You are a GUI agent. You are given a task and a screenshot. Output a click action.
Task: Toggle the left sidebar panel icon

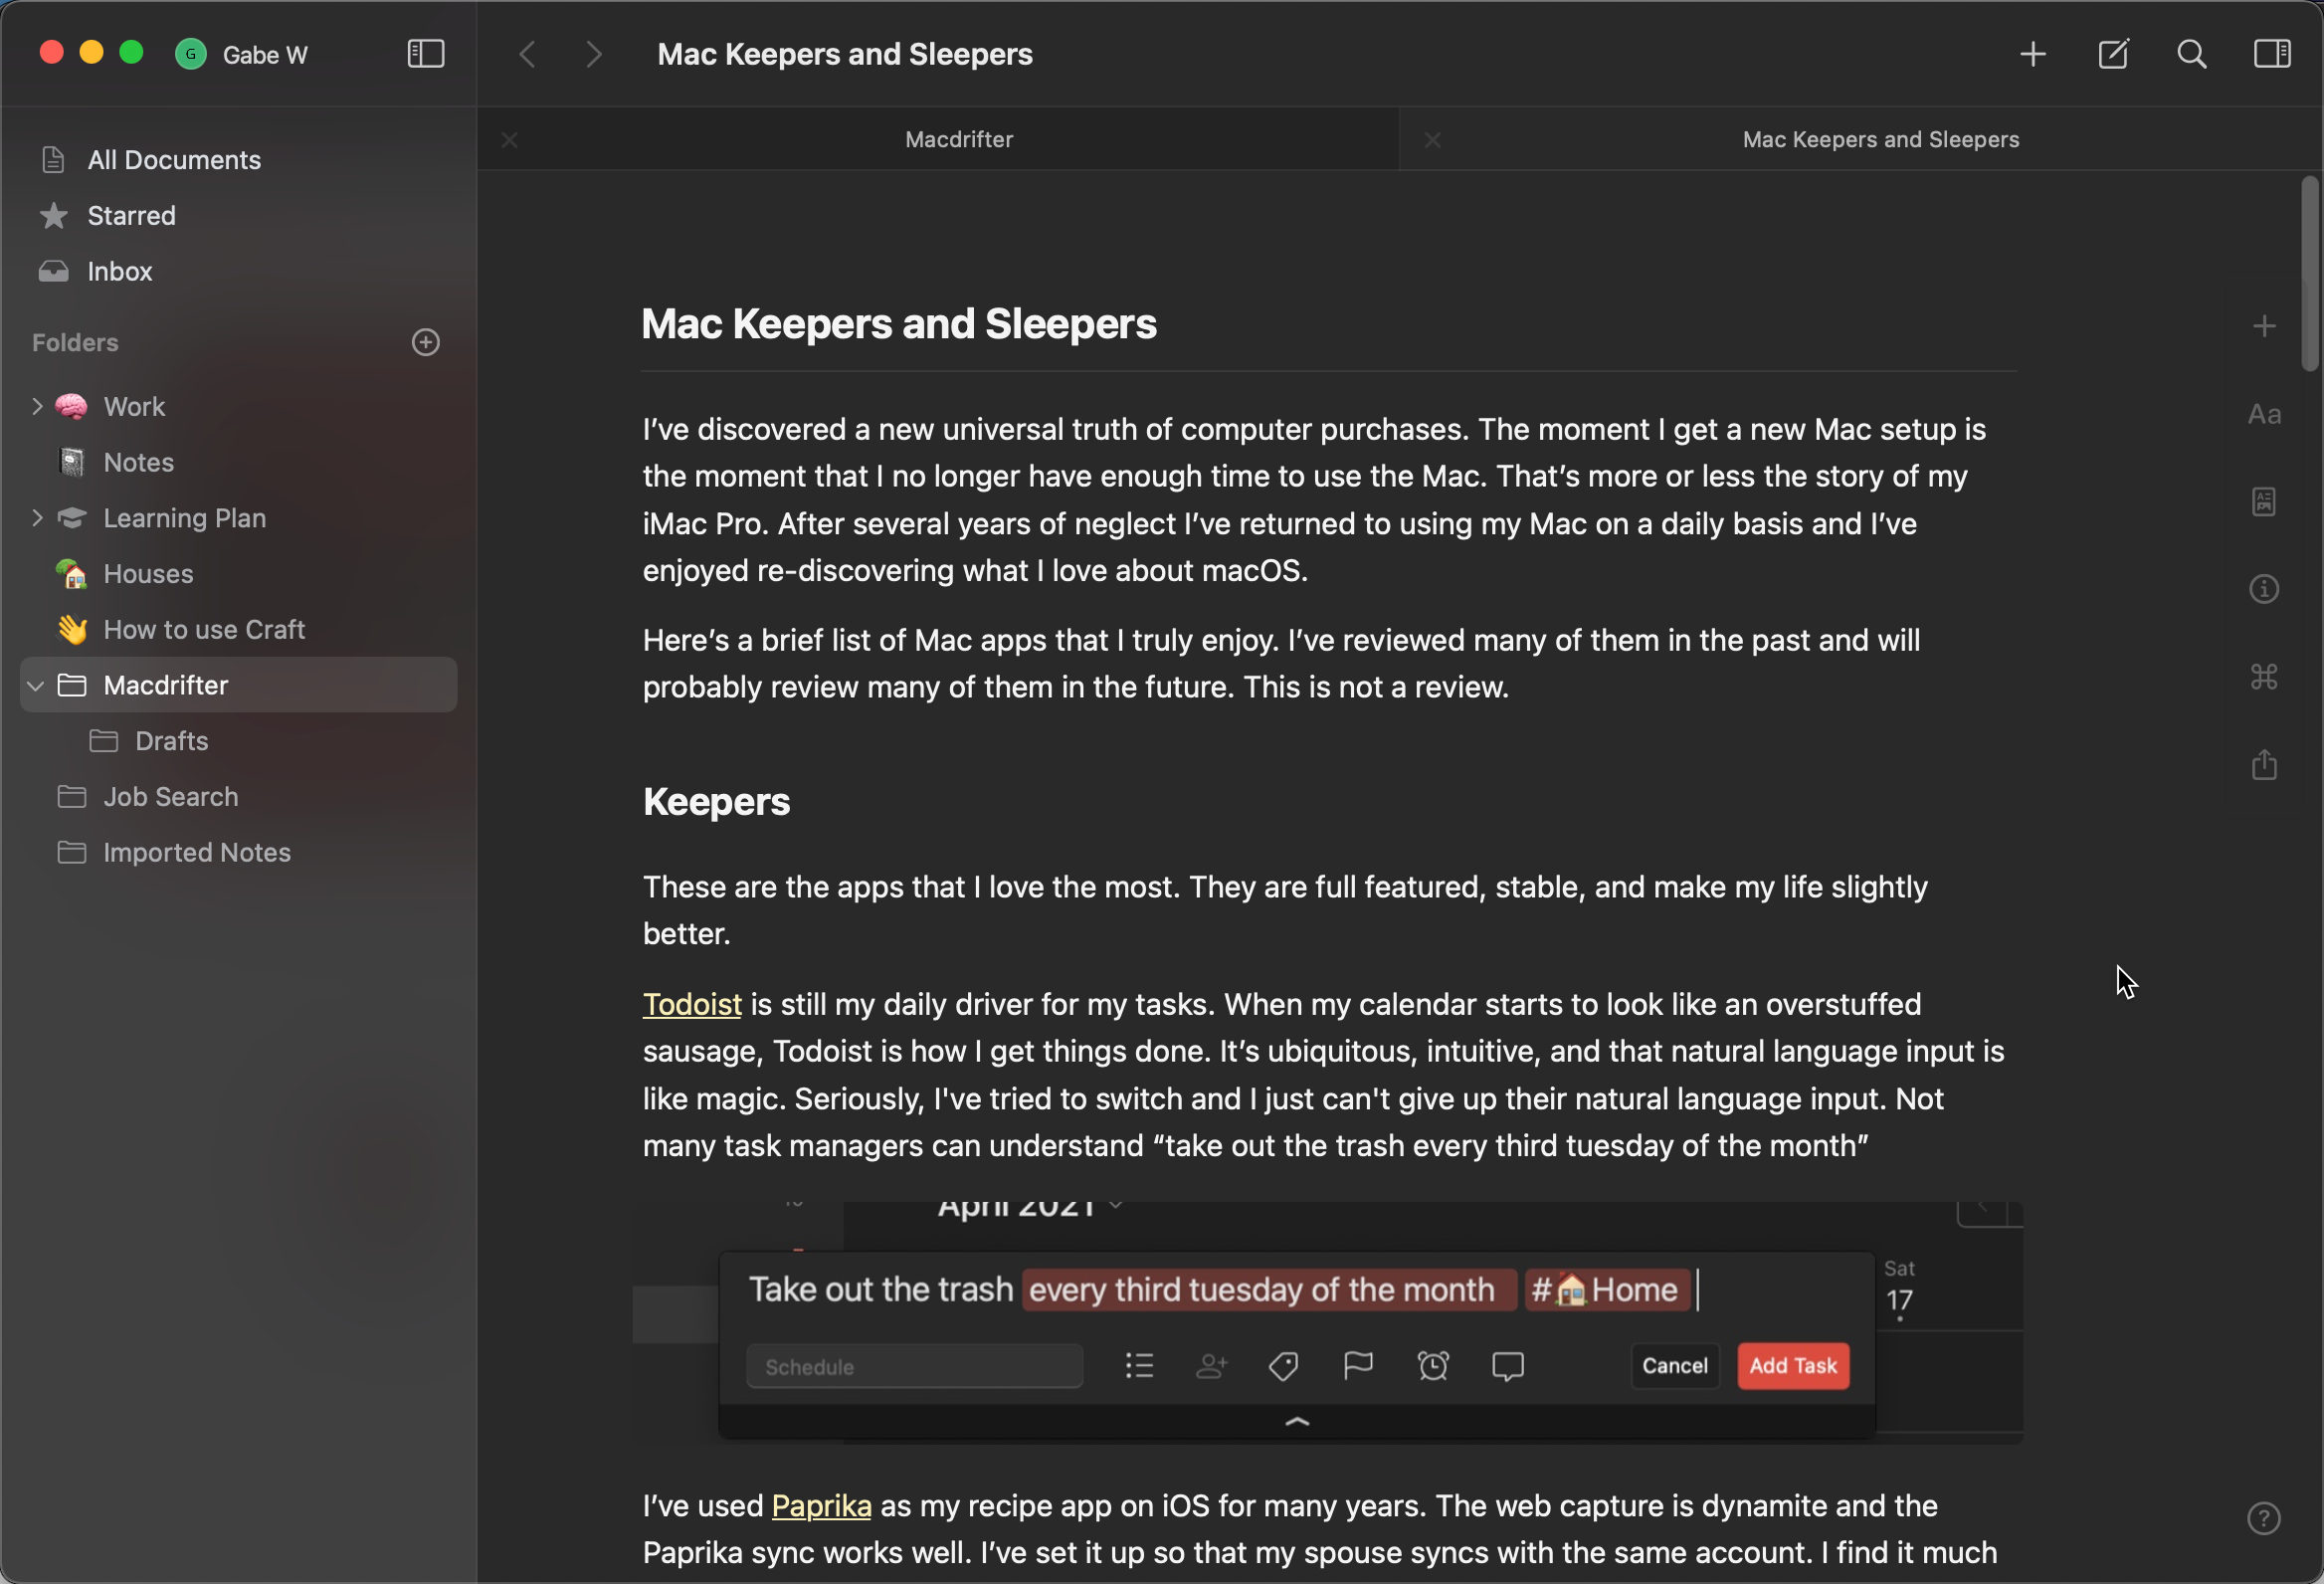point(426,54)
